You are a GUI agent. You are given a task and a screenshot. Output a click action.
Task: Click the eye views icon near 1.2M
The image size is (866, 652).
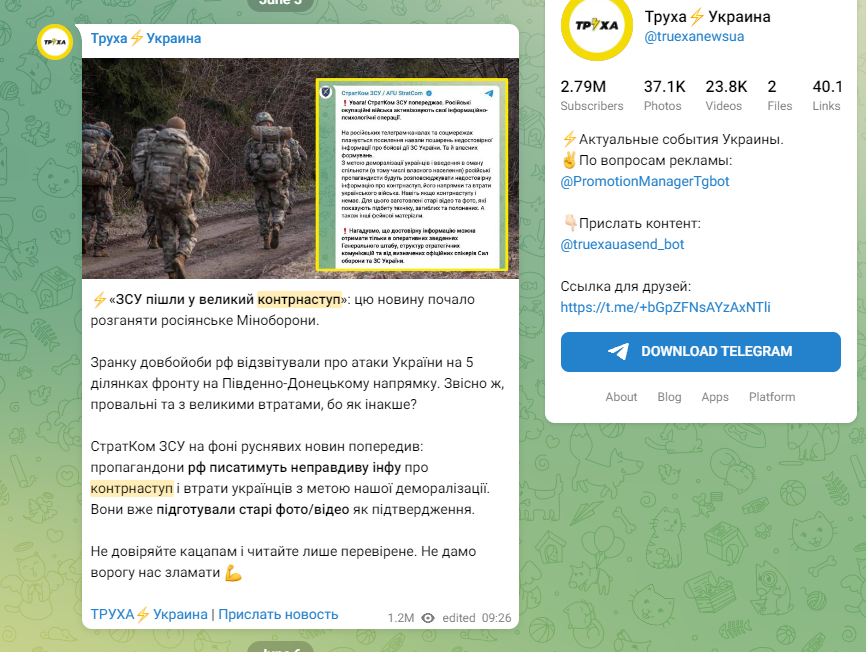(x=428, y=618)
